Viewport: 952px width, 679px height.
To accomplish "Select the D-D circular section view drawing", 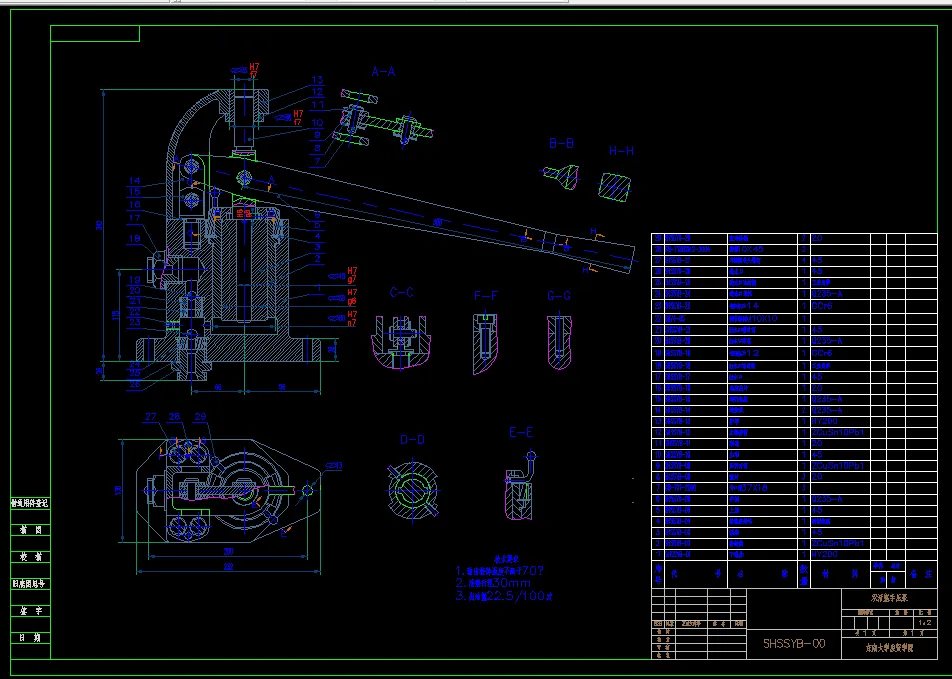I will coord(413,490).
